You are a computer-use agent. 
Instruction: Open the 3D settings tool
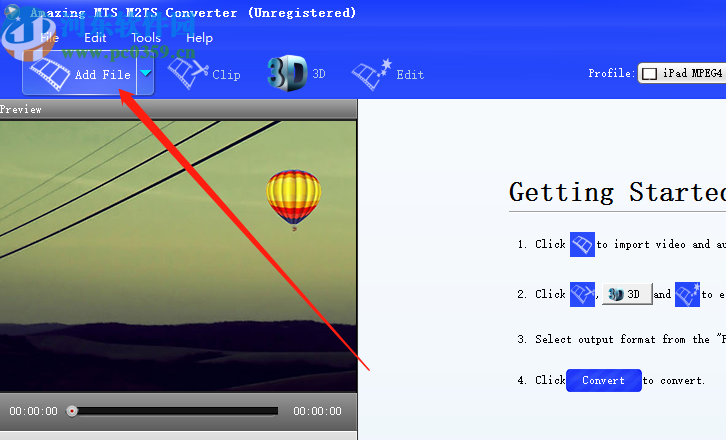pos(297,73)
